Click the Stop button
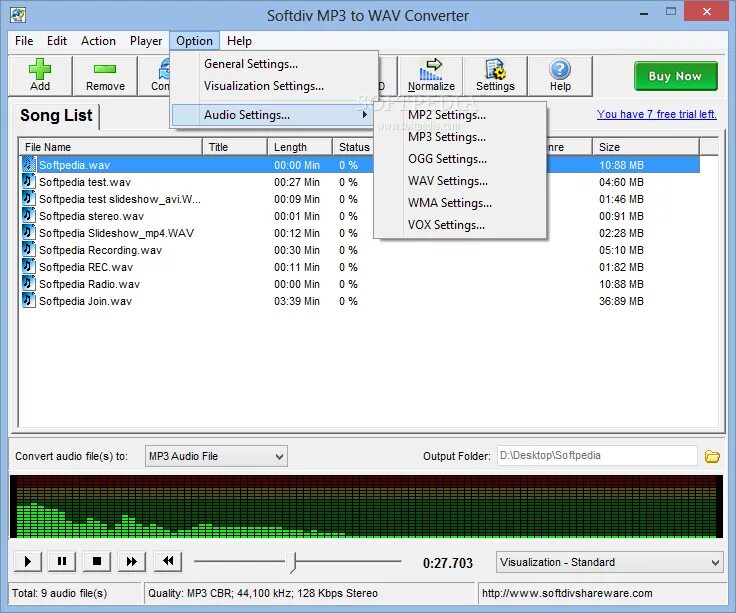The width and height of the screenshot is (736, 613). point(97,561)
